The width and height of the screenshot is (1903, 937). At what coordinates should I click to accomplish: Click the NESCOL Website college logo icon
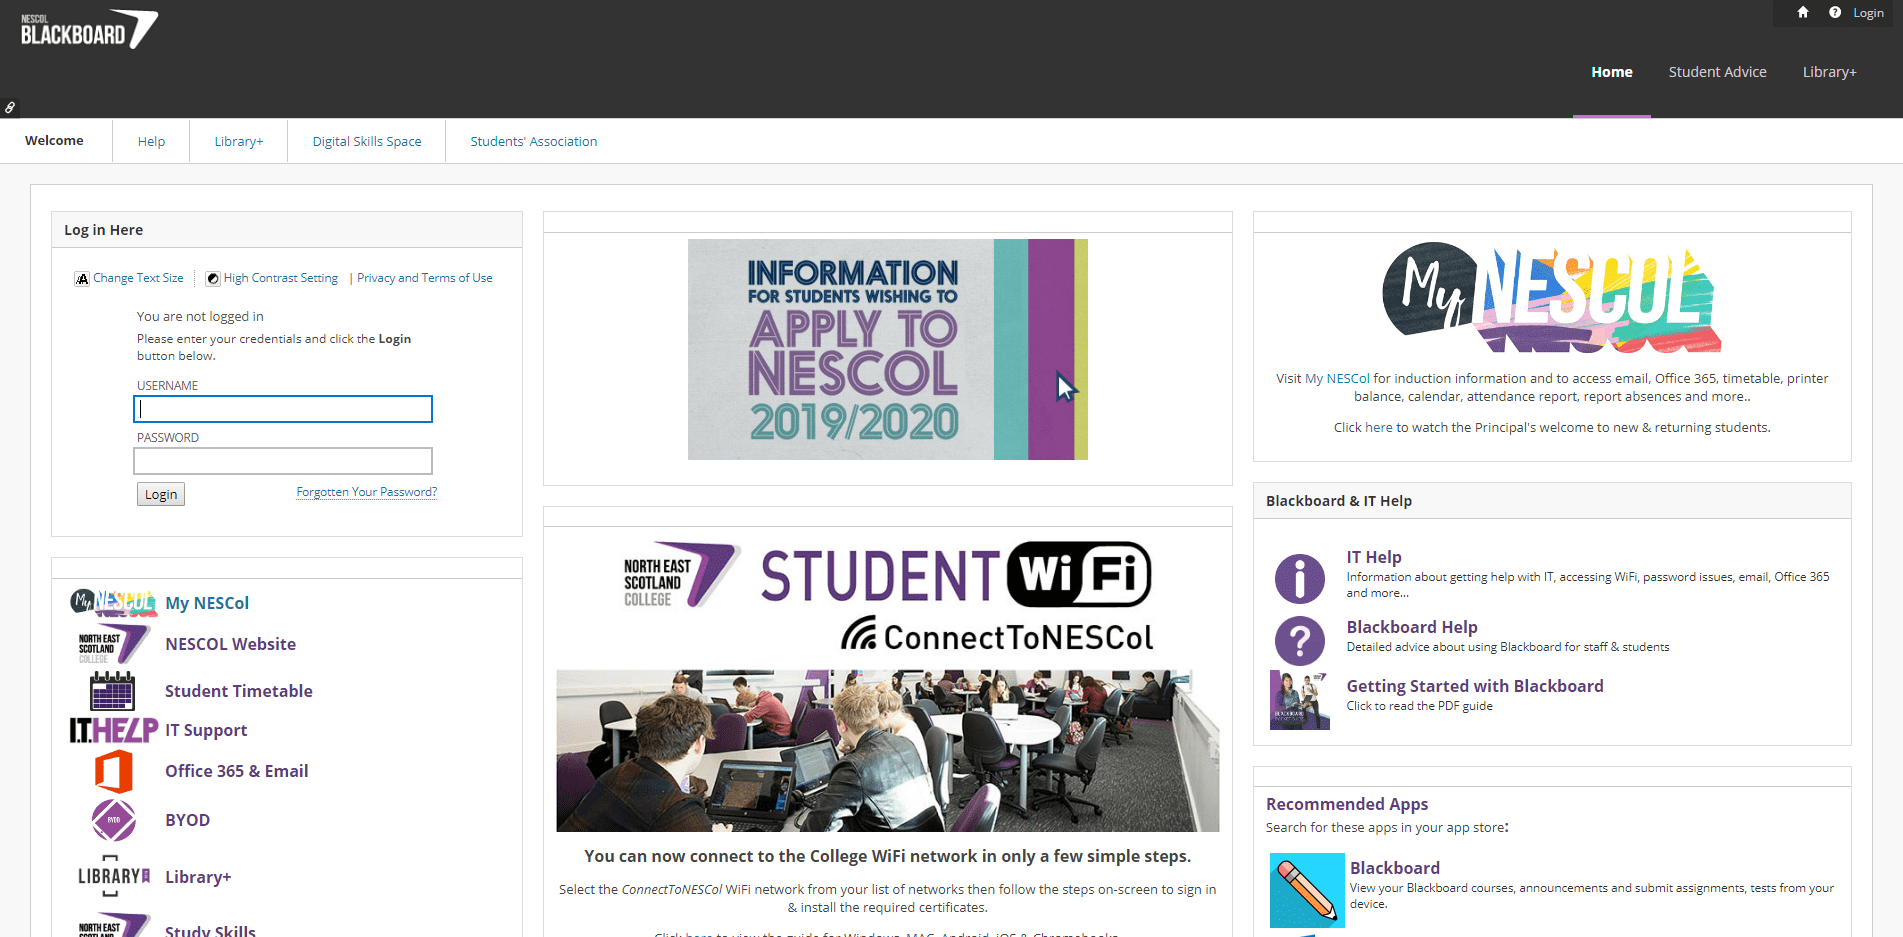click(113, 644)
